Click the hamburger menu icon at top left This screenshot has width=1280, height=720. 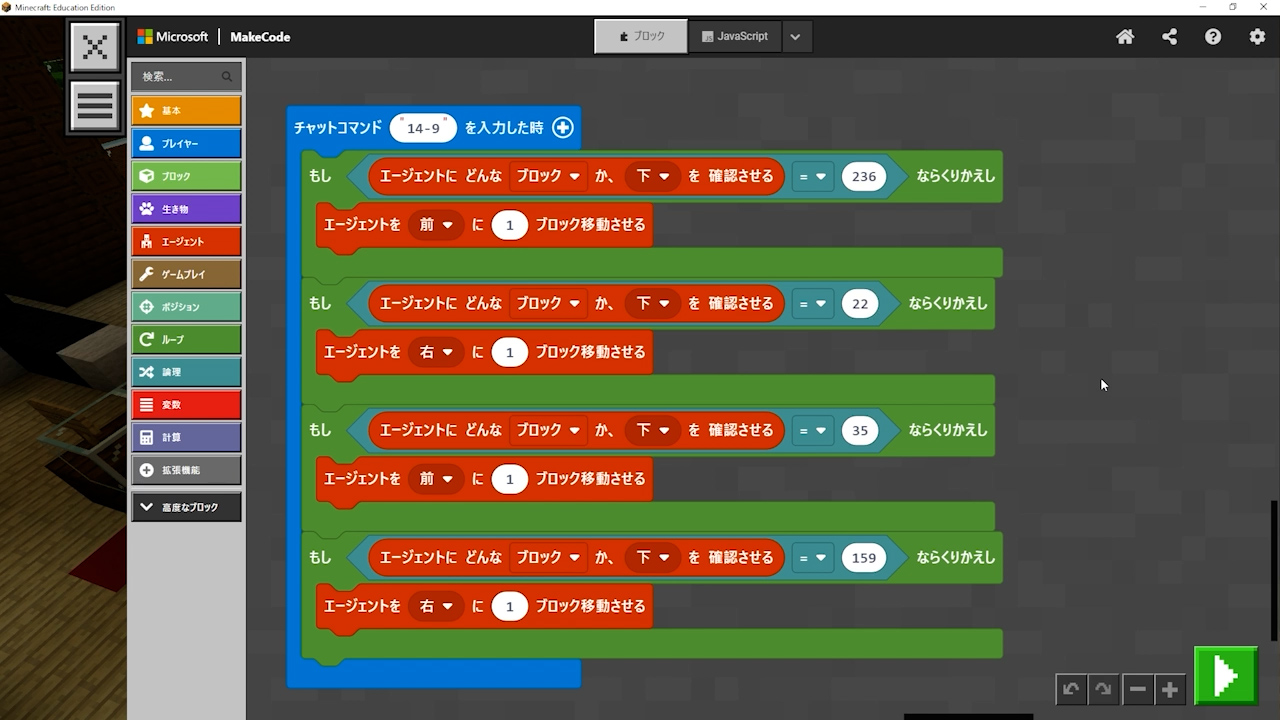click(95, 106)
